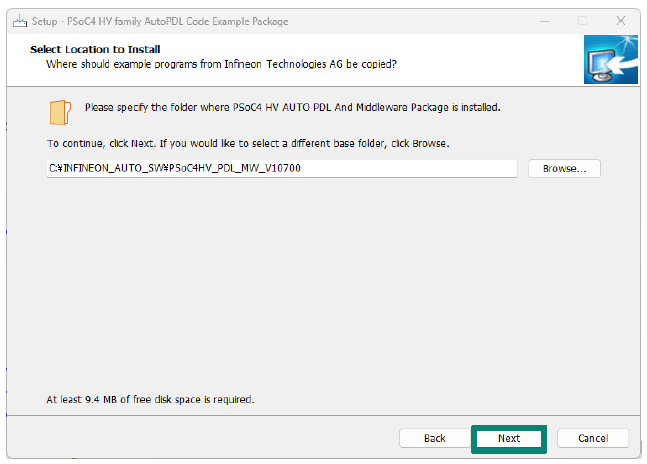This screenshot has width=647, height=464.
Task: Click the 'Select Location to Install' heading
Action: click(x=95, y=49)
